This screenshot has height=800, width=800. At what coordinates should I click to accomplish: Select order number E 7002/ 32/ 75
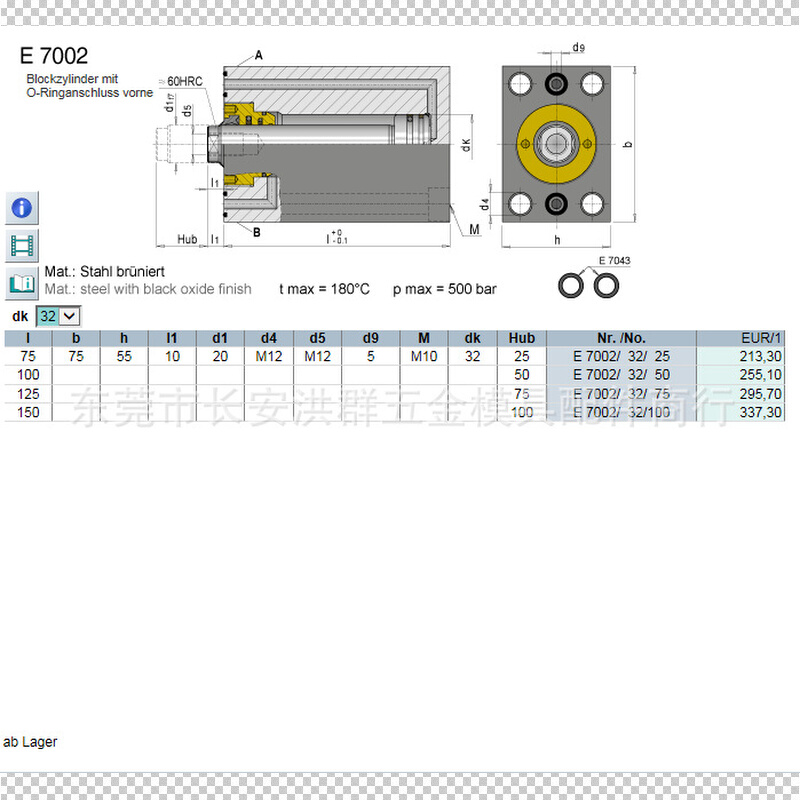(621, 393)
